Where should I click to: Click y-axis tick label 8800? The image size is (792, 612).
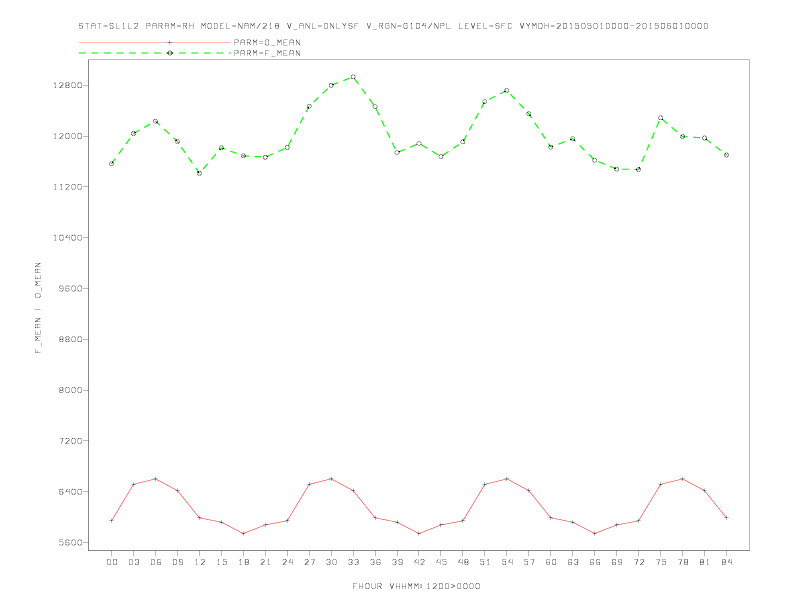70,339
